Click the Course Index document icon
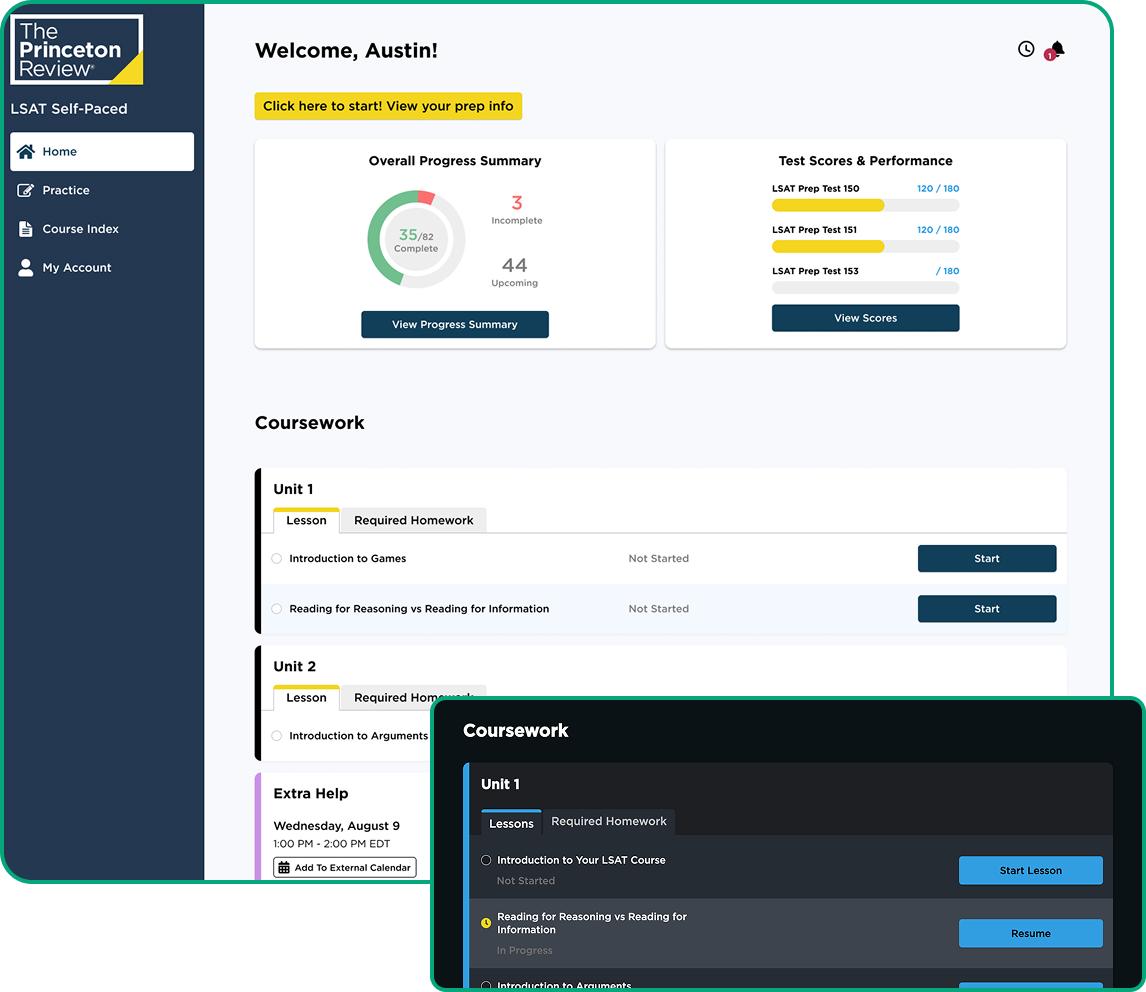1146x992 pixels. click(26, 229)
